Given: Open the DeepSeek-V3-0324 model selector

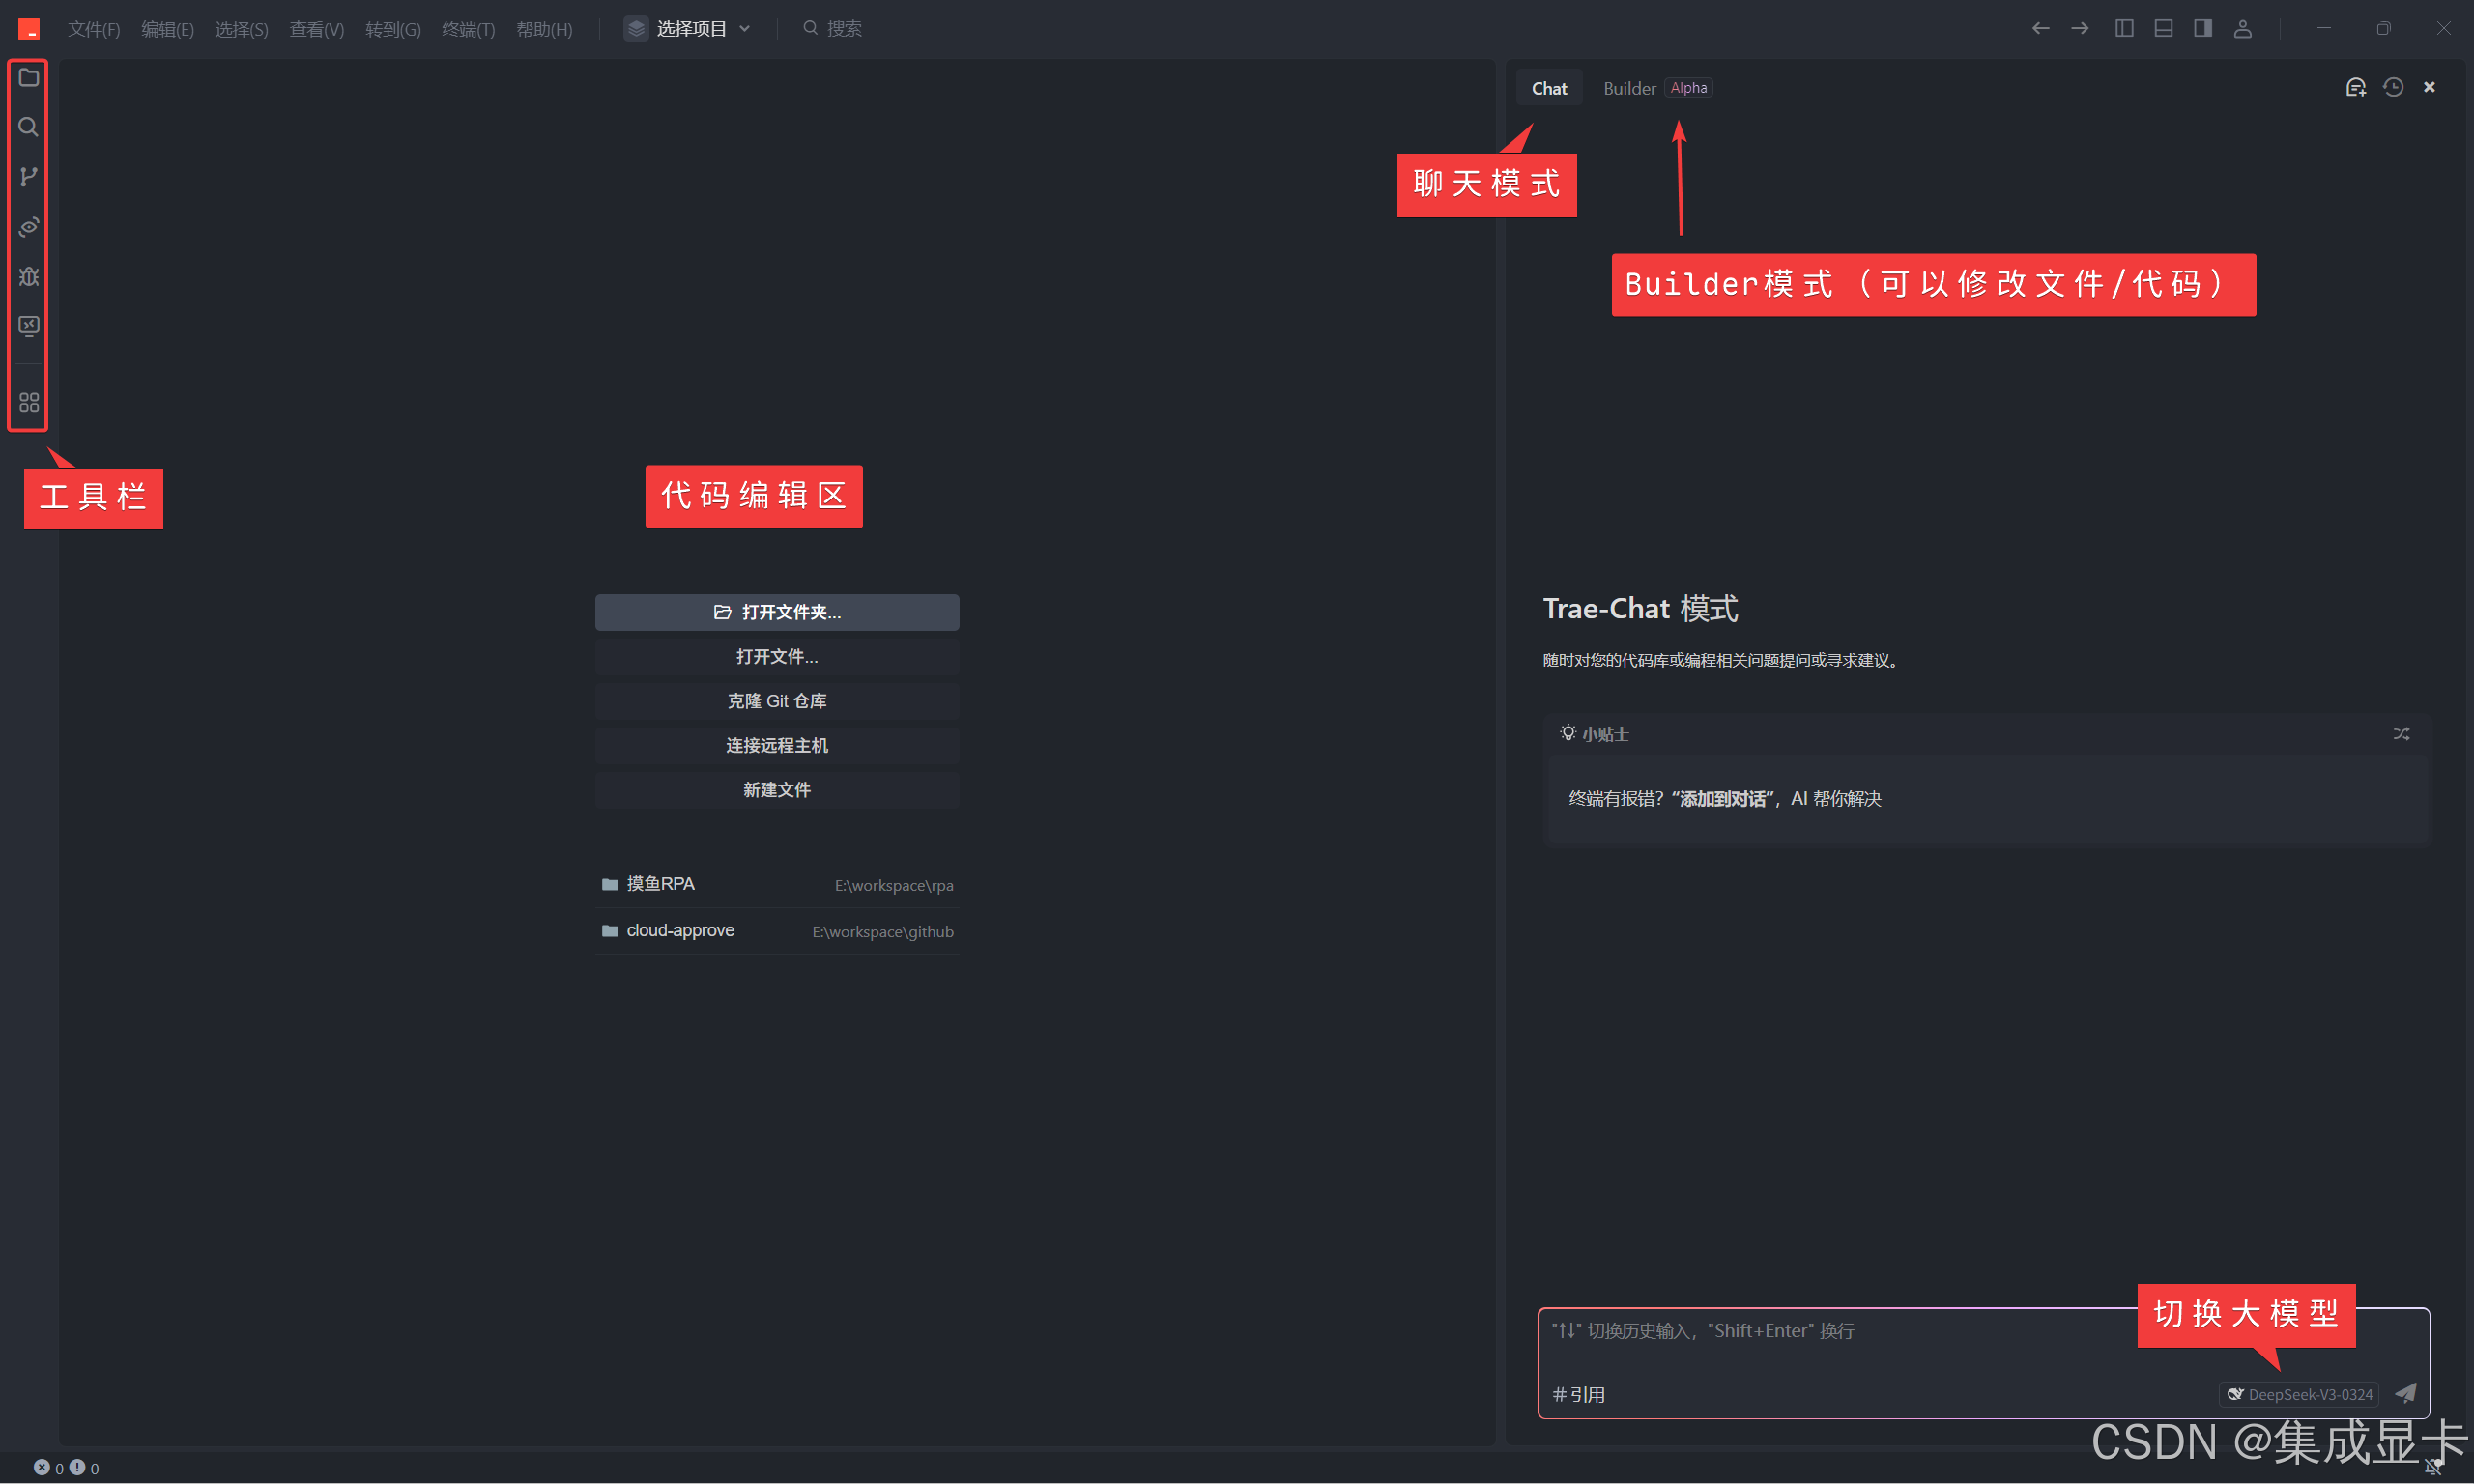Looking at the screenshot, I should click(x=2299, y=1394).
